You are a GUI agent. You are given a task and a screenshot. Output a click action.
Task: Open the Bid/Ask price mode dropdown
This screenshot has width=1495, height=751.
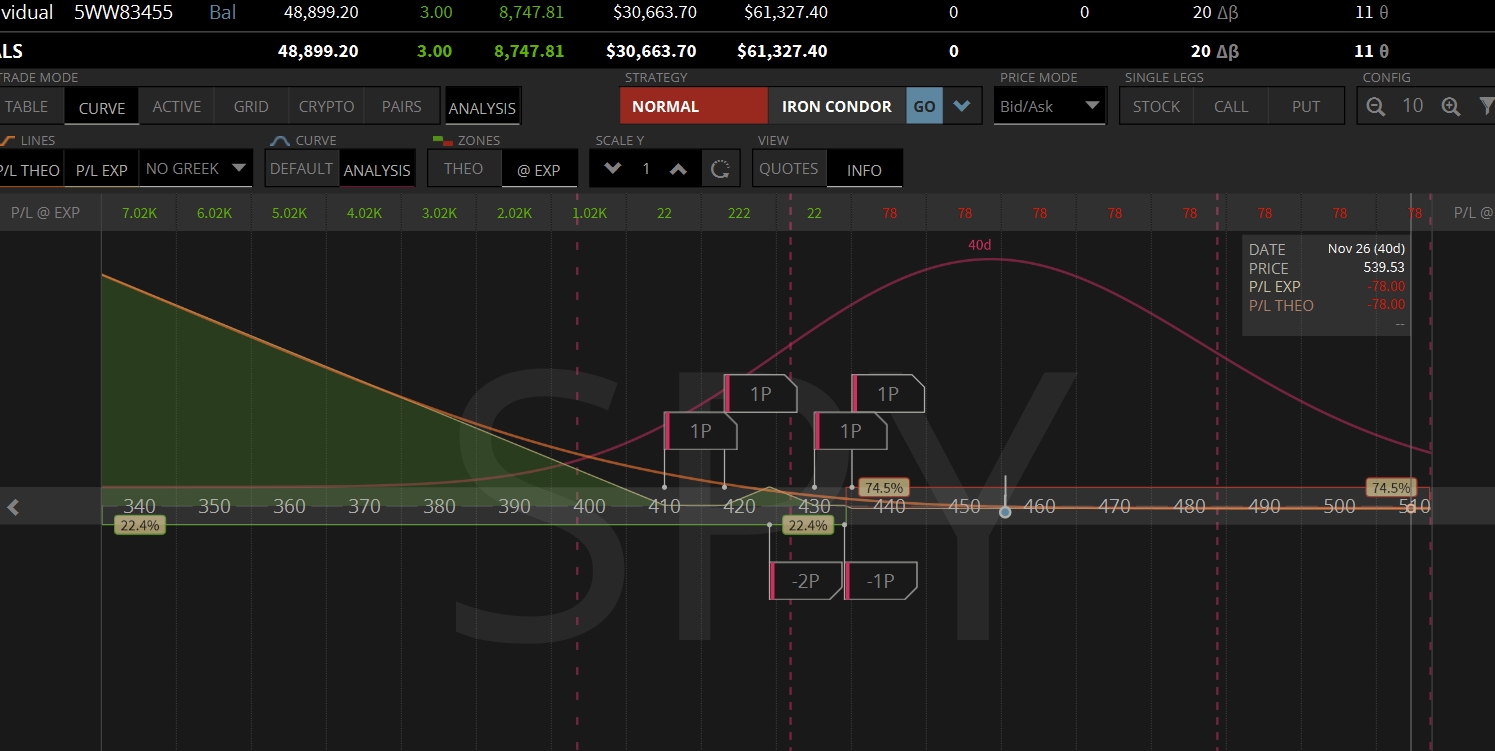click(x=1050, y=106)
